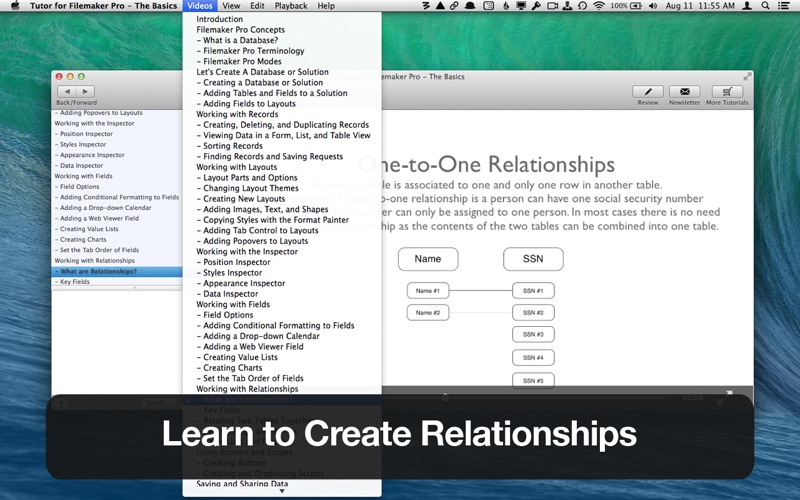Open the View menu
Viewport: 800px width, 500px height.
(231, 6)
